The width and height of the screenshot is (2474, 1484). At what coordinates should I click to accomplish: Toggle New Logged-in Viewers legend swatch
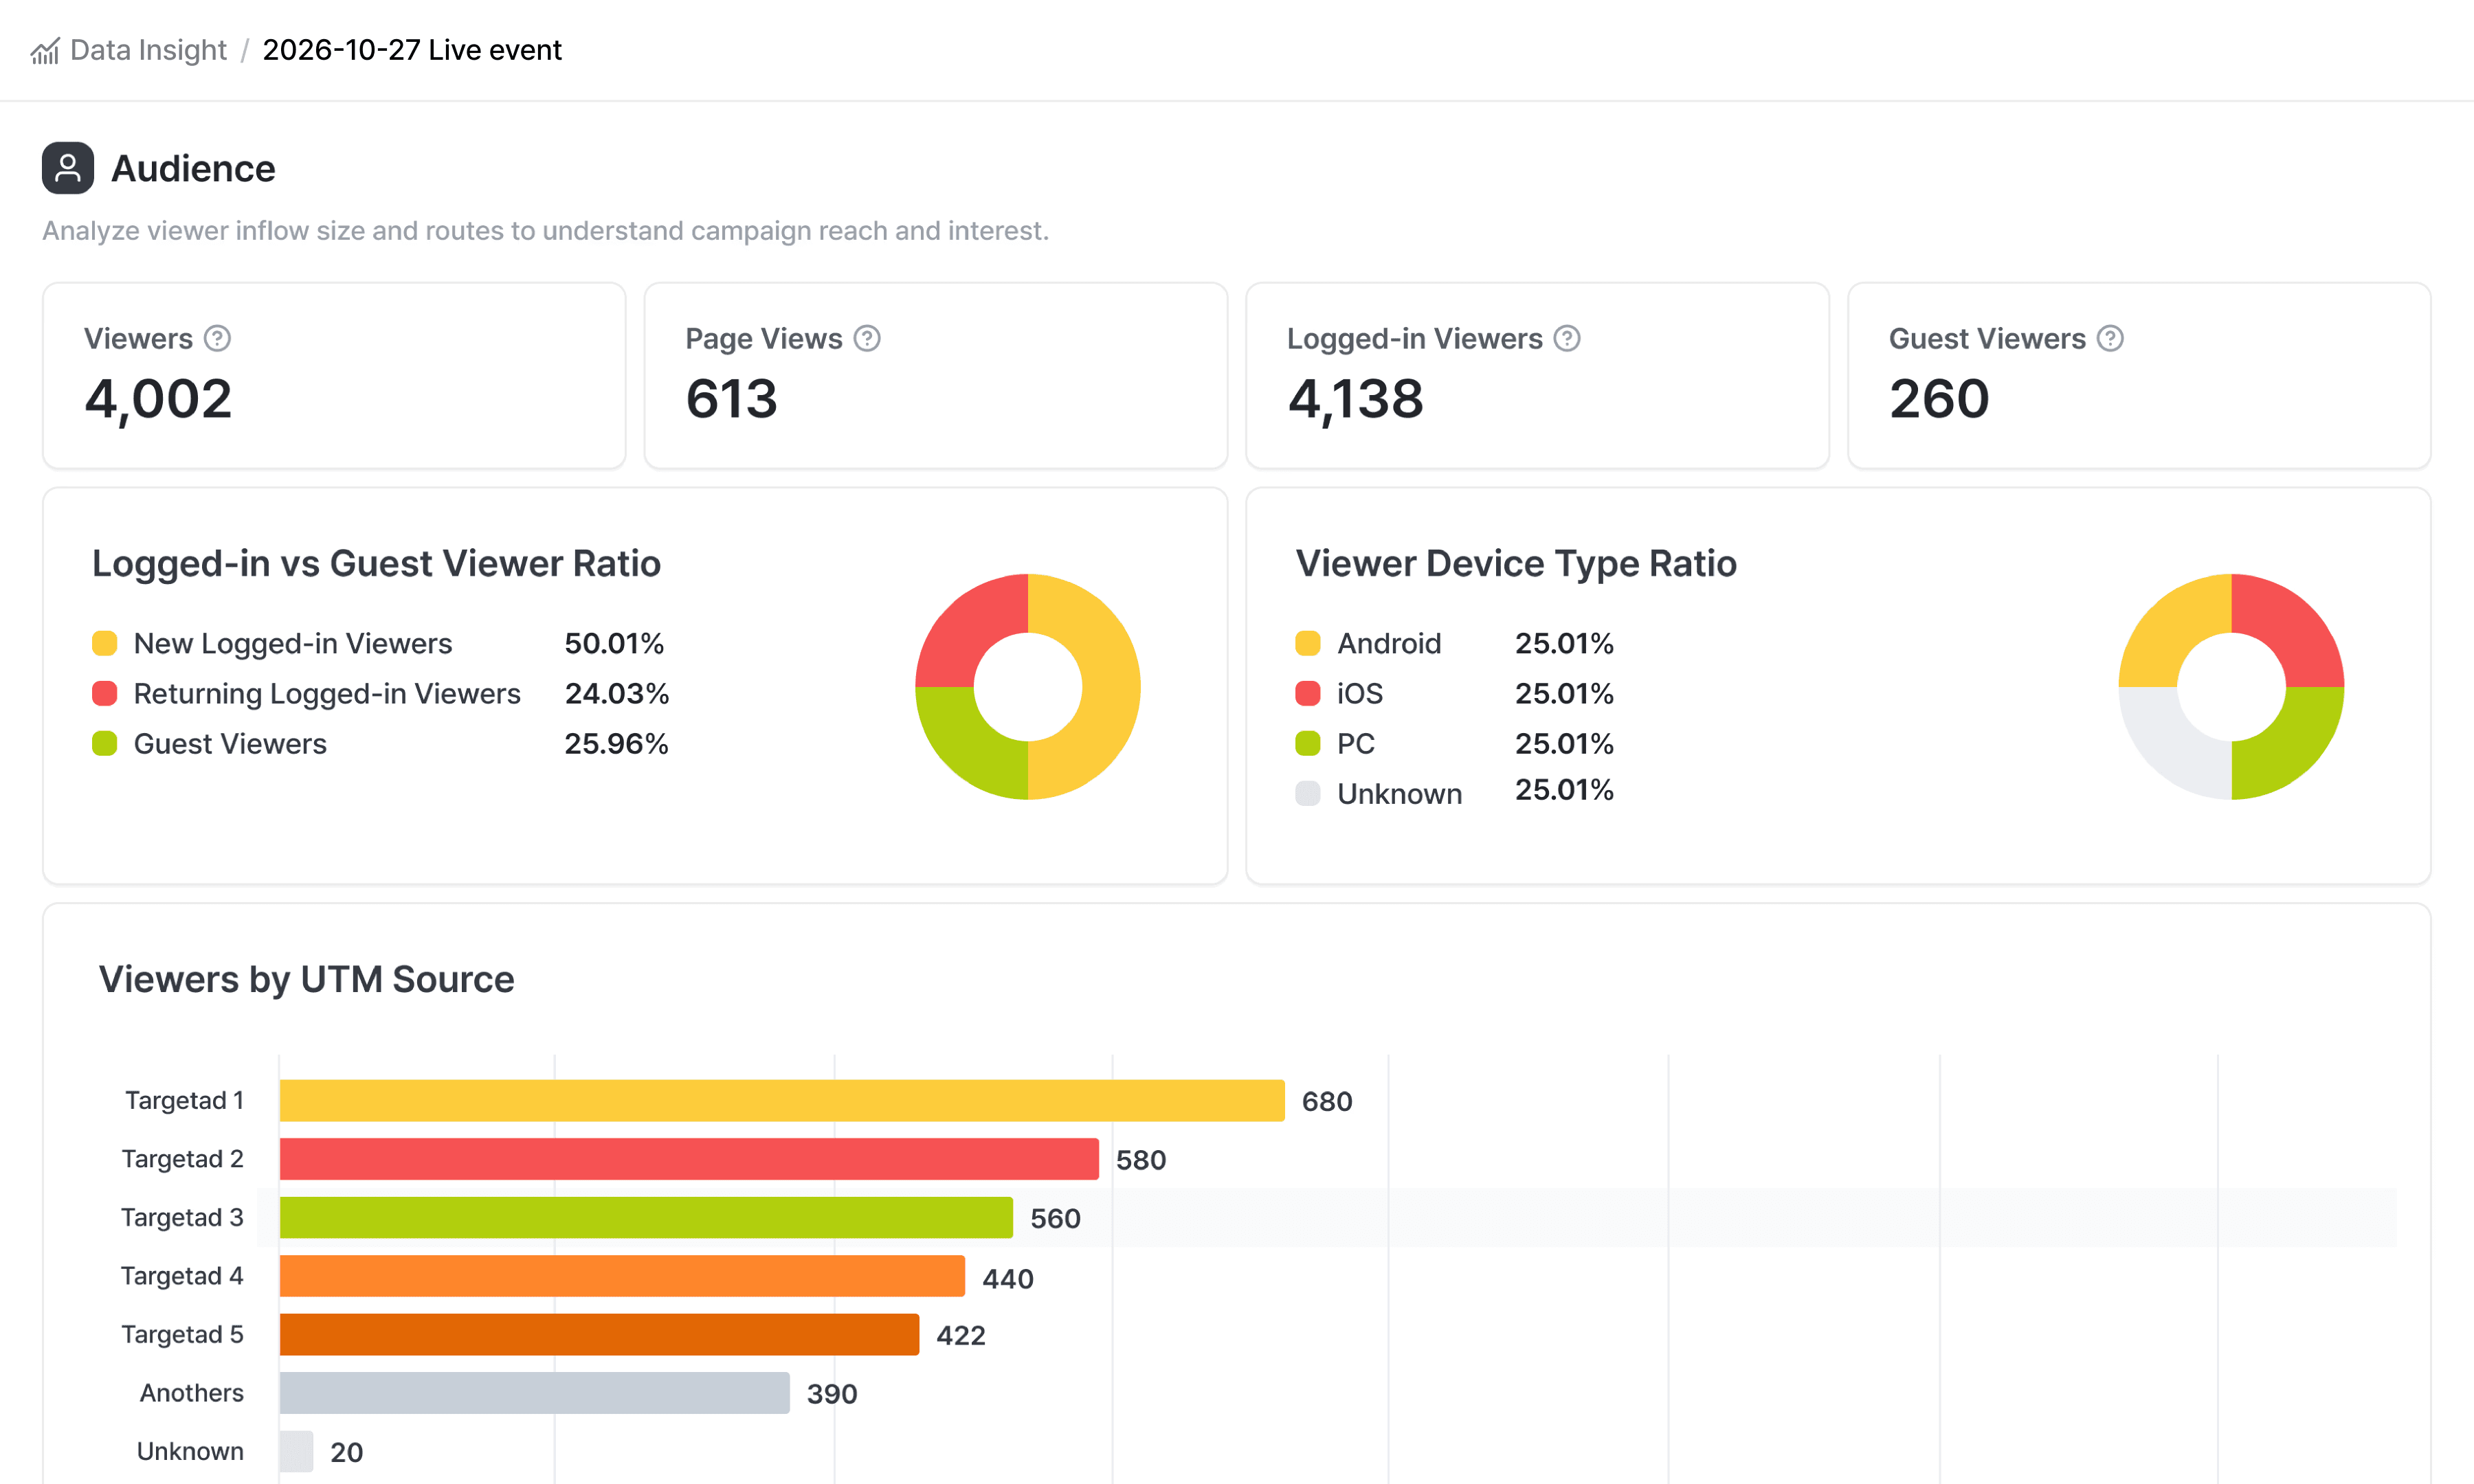pyautogui.click(x=105, y=643)
